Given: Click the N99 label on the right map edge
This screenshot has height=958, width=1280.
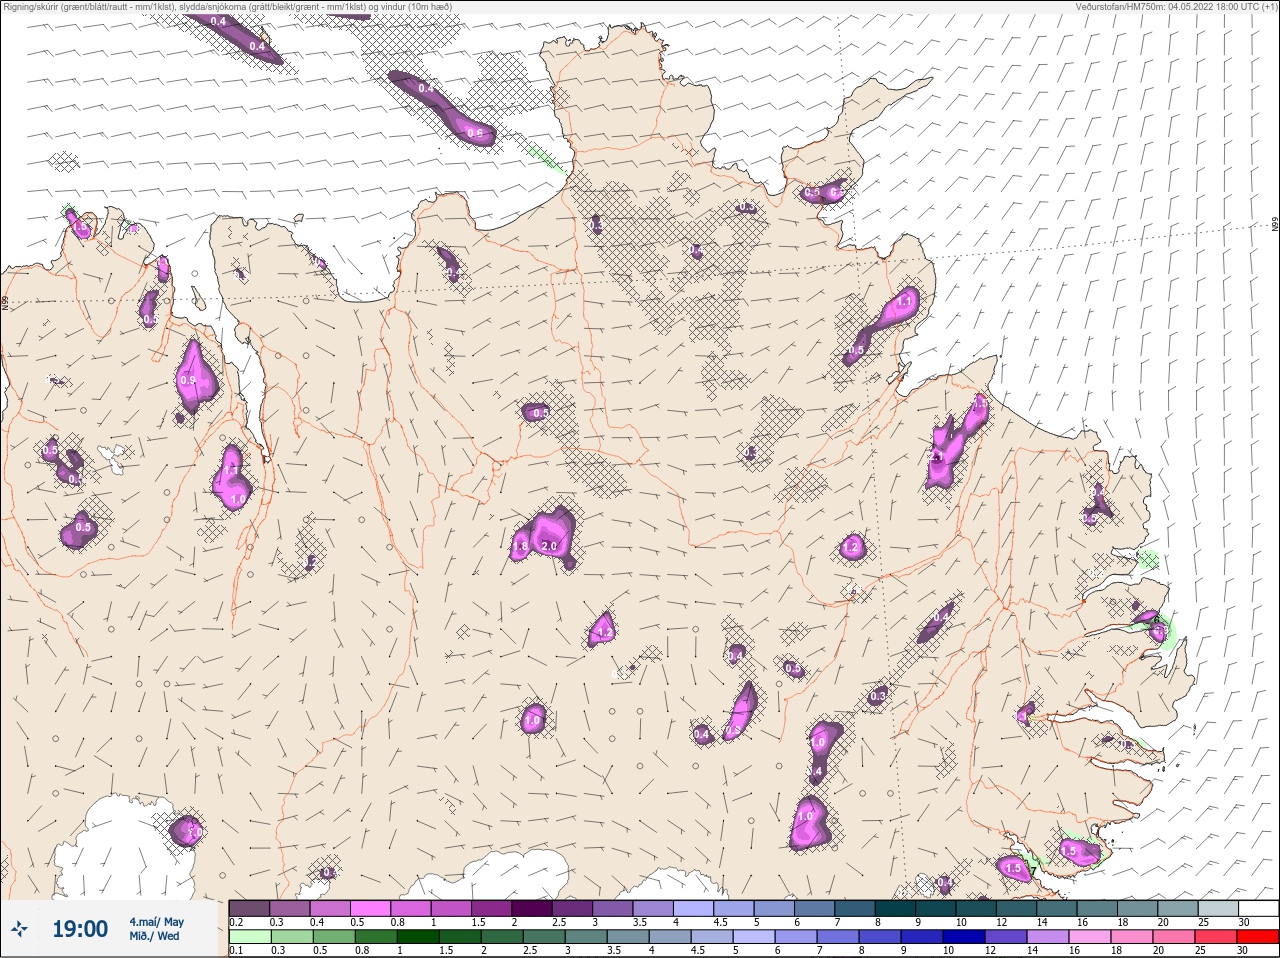Looking at the screenshot, I should click(x=1275, y=225).
